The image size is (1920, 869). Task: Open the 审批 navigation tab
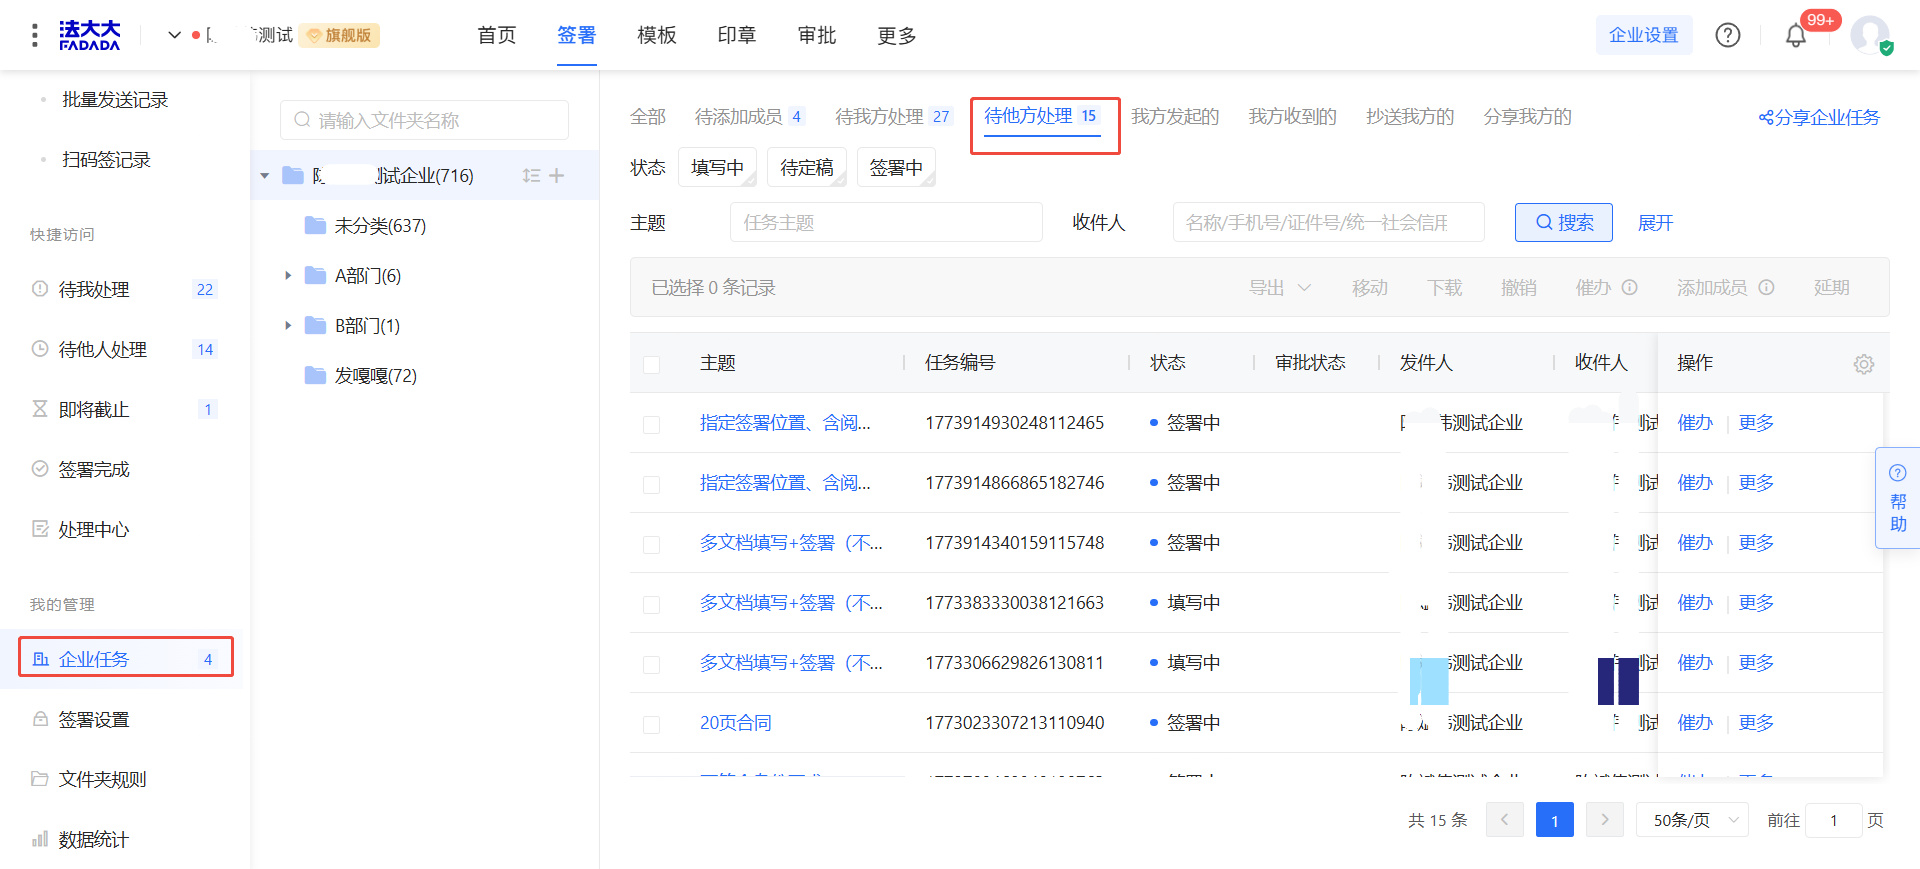tap(817, 35)
